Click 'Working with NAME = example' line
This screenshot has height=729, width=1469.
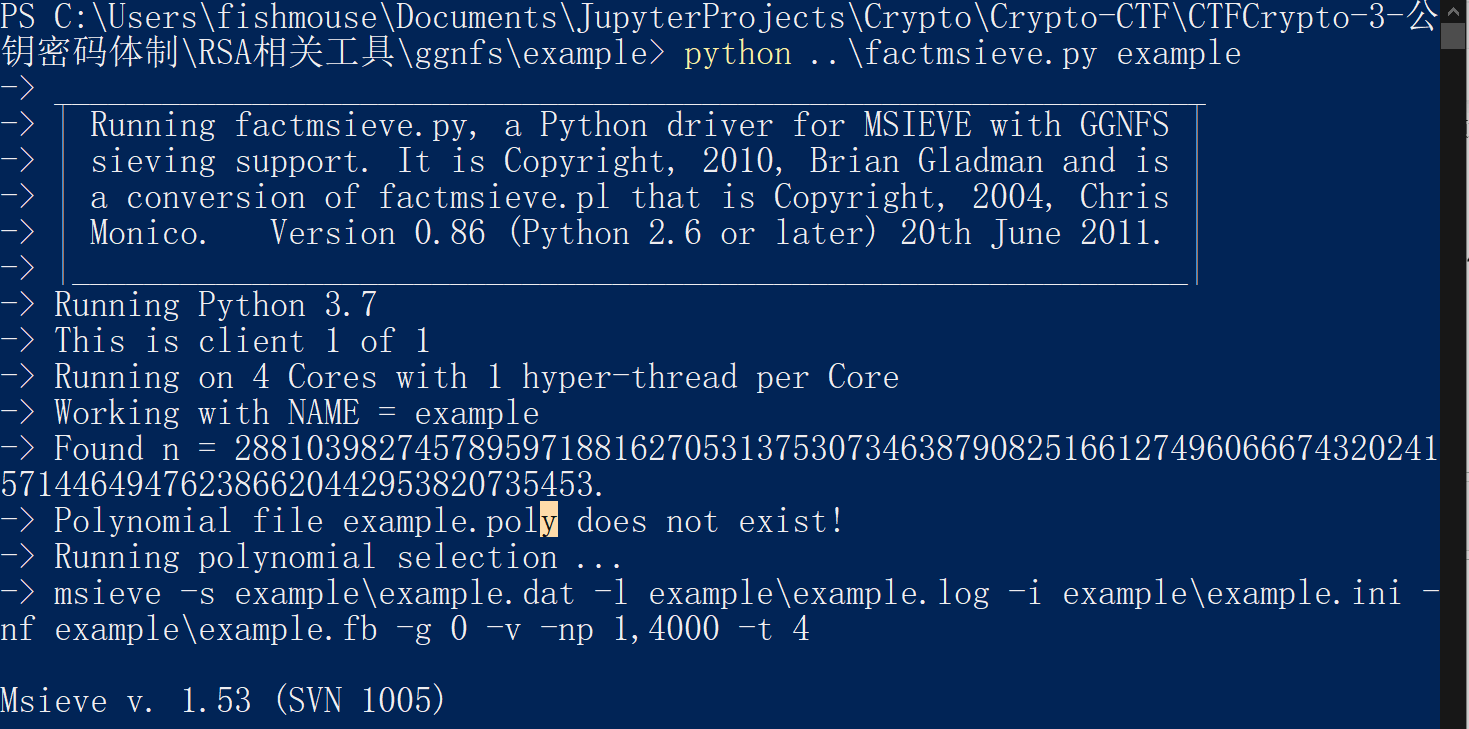pyautogui.click(x=296, y=413)
